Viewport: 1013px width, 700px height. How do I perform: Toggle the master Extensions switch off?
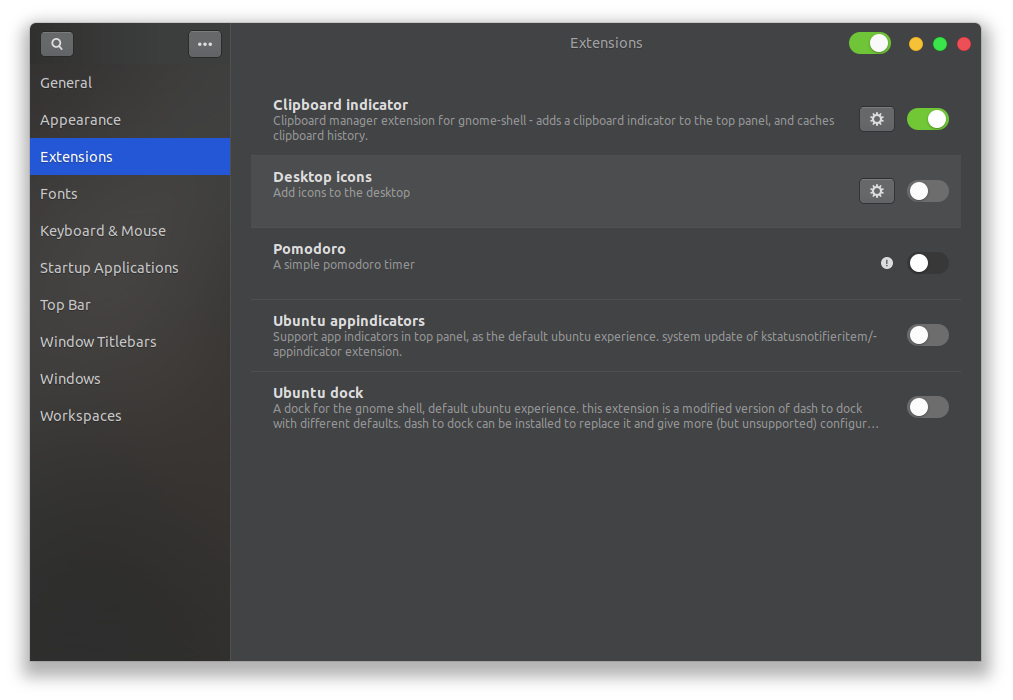click(869, 43)
